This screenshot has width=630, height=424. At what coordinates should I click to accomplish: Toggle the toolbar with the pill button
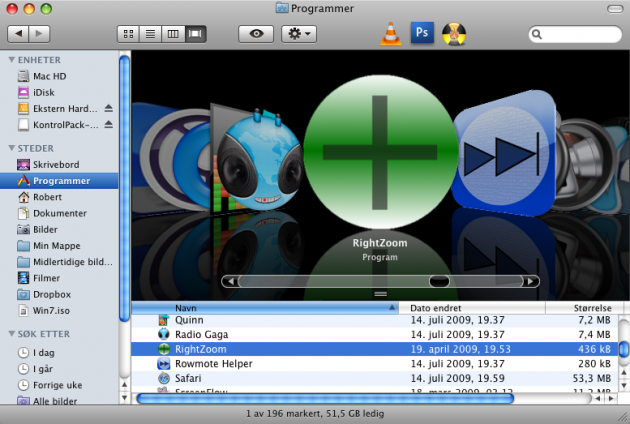615,9
